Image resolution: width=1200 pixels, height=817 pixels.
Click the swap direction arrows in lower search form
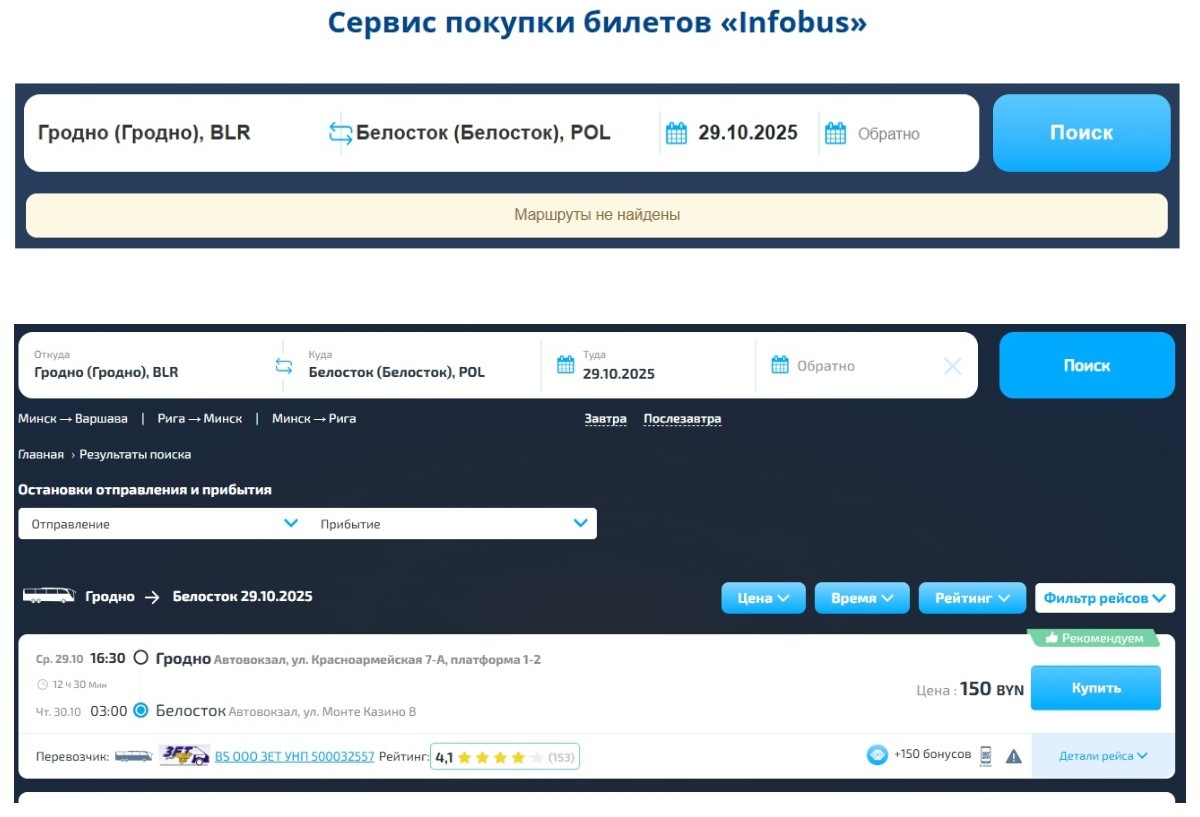coord(284,366)
